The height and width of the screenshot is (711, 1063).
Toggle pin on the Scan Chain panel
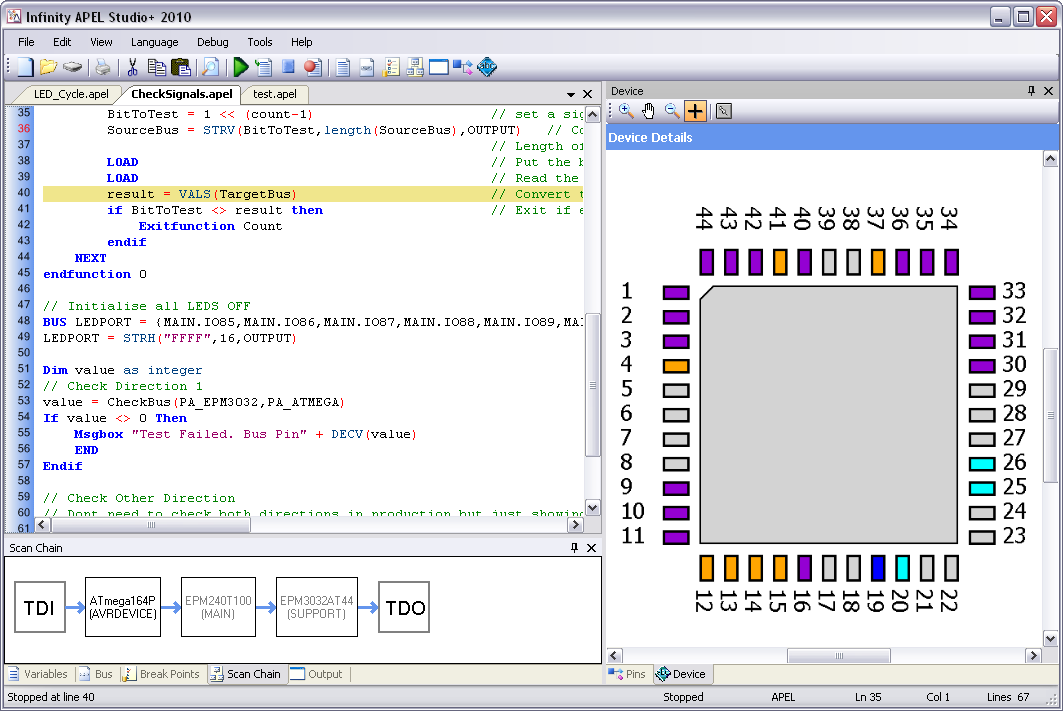point(574,548)
